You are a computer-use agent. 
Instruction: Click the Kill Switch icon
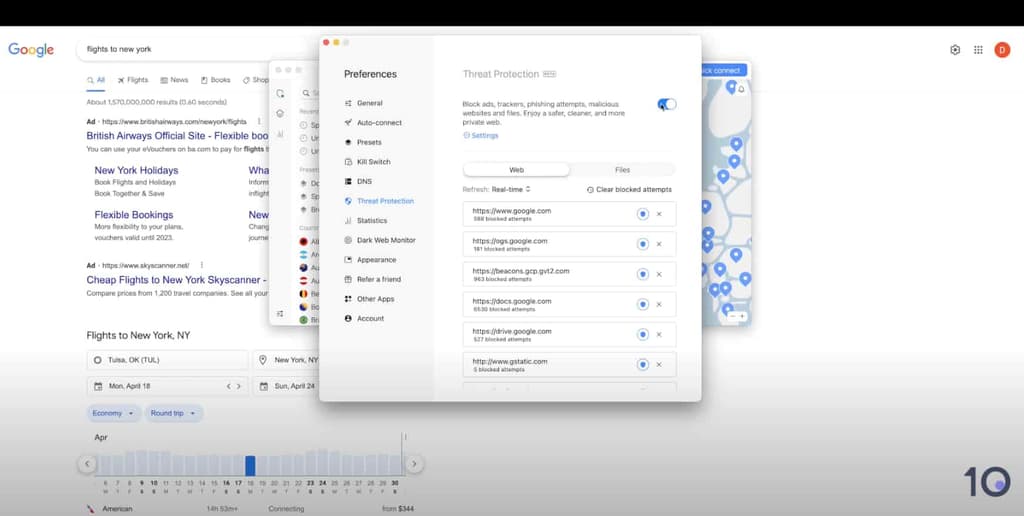pos(348,162)
